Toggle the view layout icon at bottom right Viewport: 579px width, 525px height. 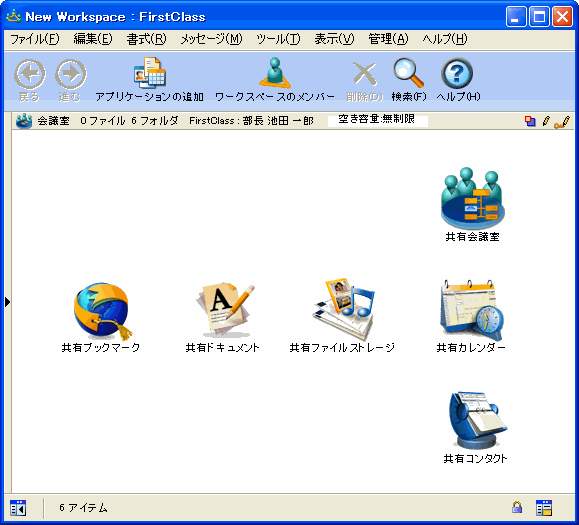544,508
